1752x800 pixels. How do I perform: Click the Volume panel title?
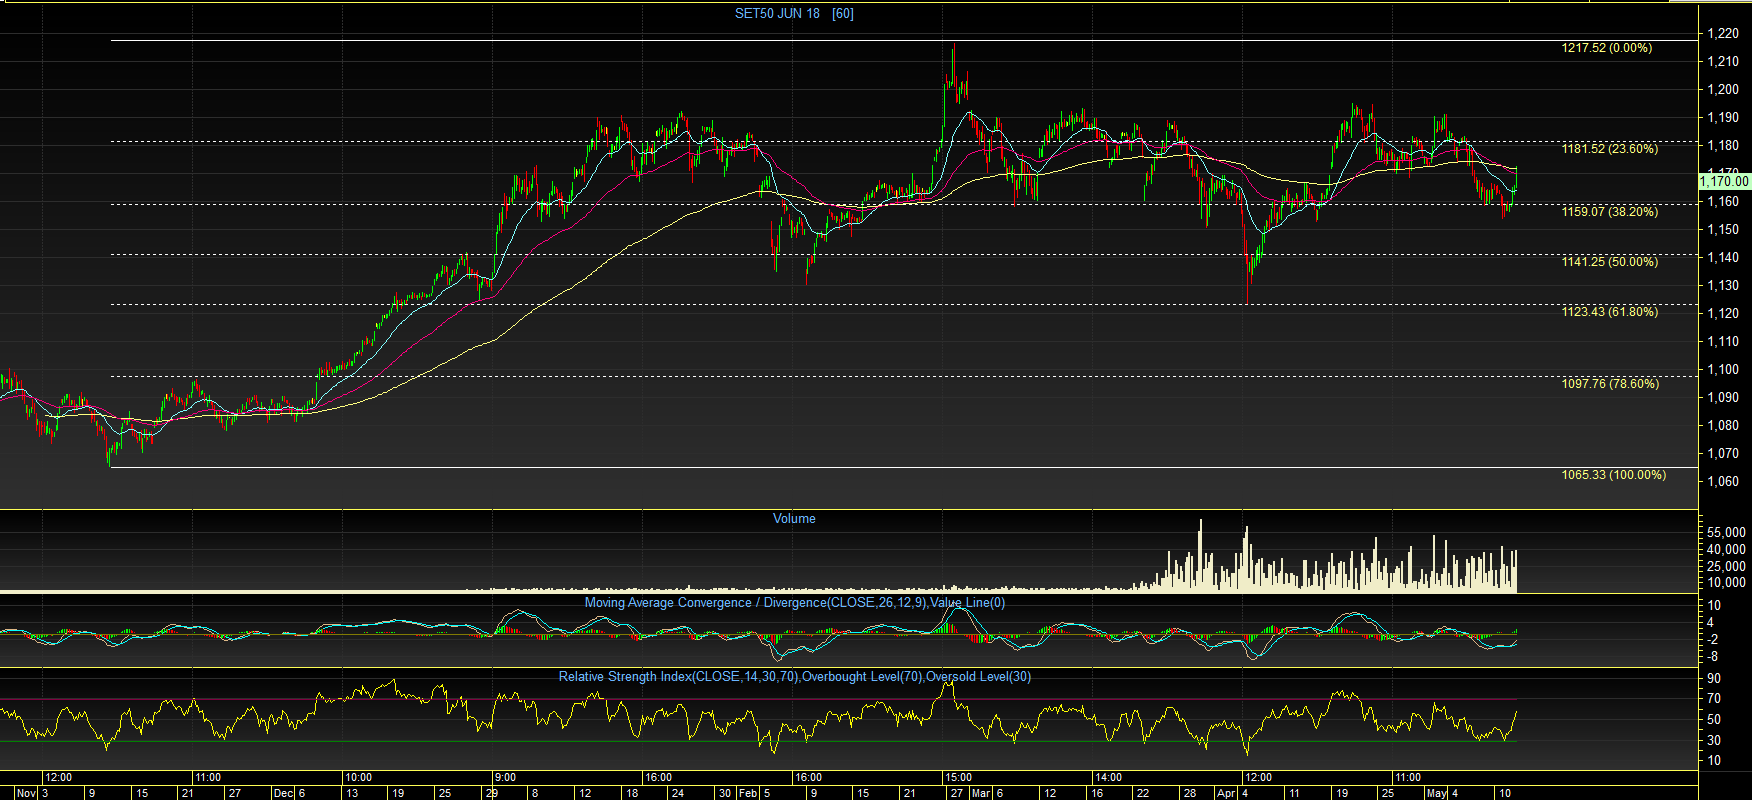click(x=794, y=518)
